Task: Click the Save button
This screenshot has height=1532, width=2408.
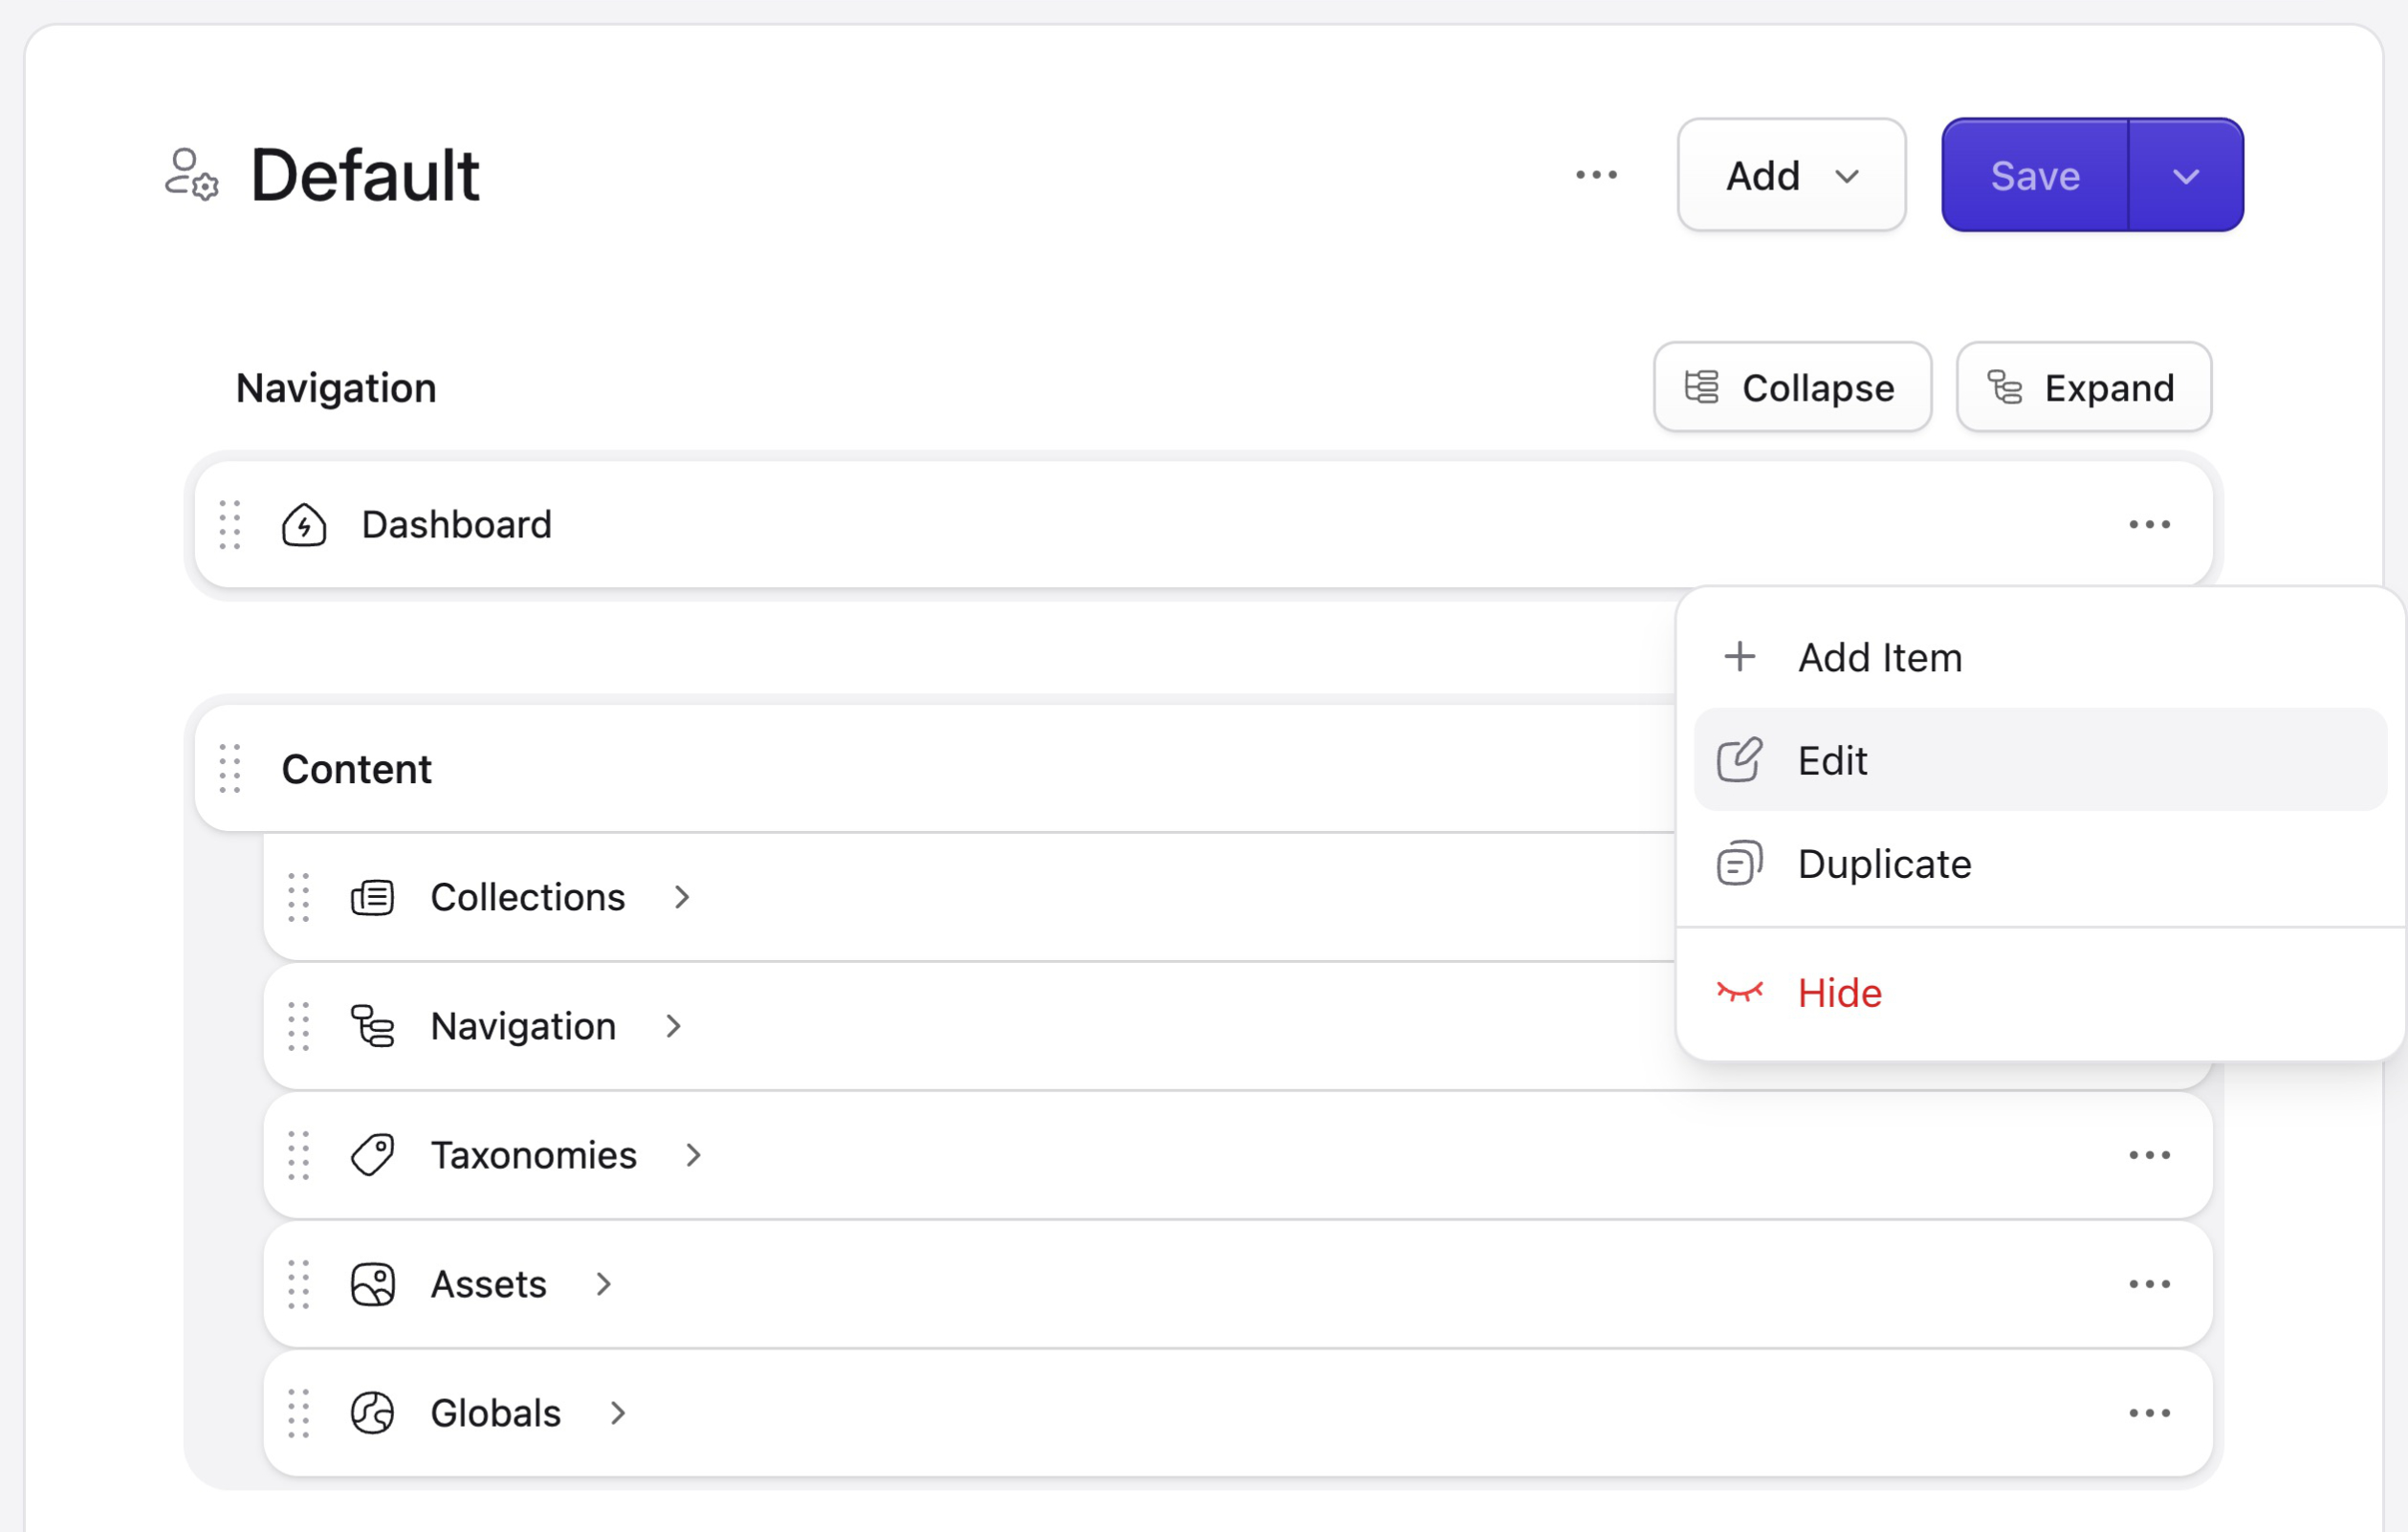Action: 2035,175
